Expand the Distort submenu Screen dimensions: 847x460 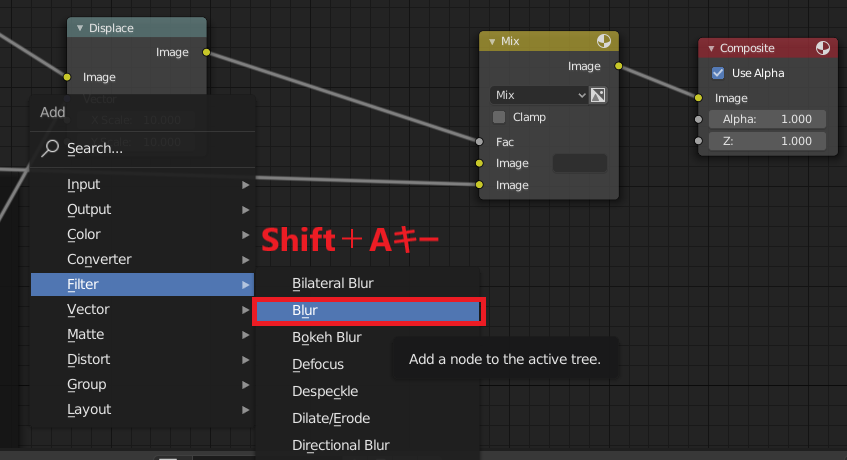[x=143, y=359]
